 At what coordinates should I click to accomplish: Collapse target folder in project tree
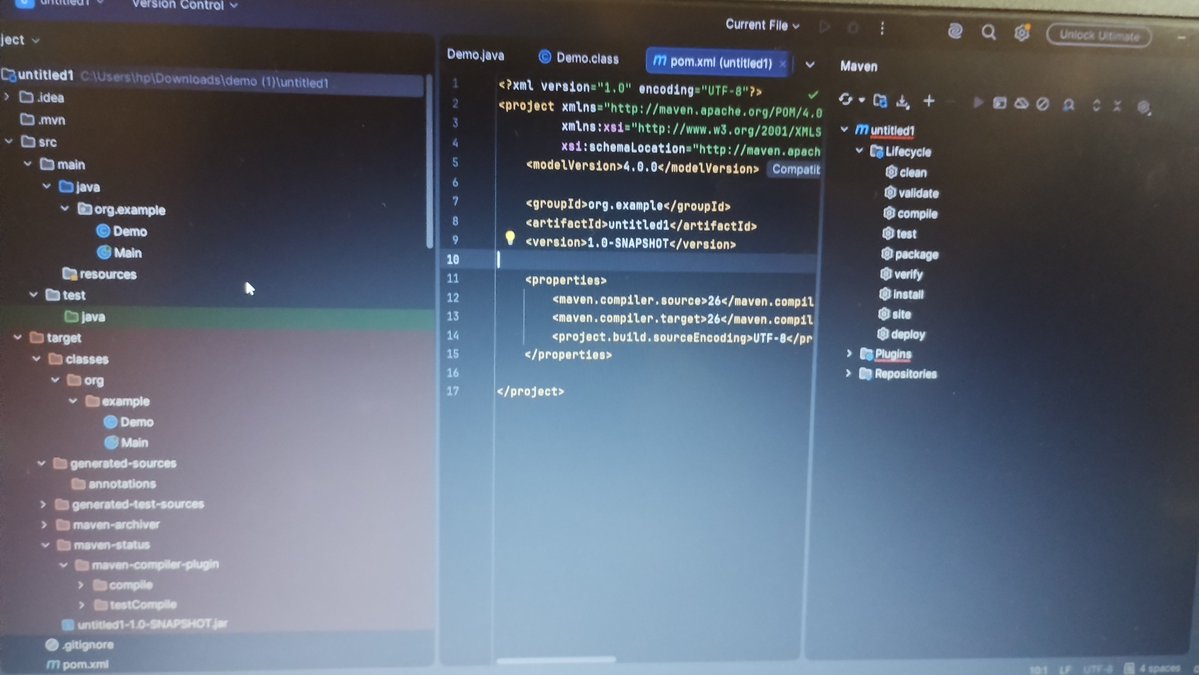(18, 337)
